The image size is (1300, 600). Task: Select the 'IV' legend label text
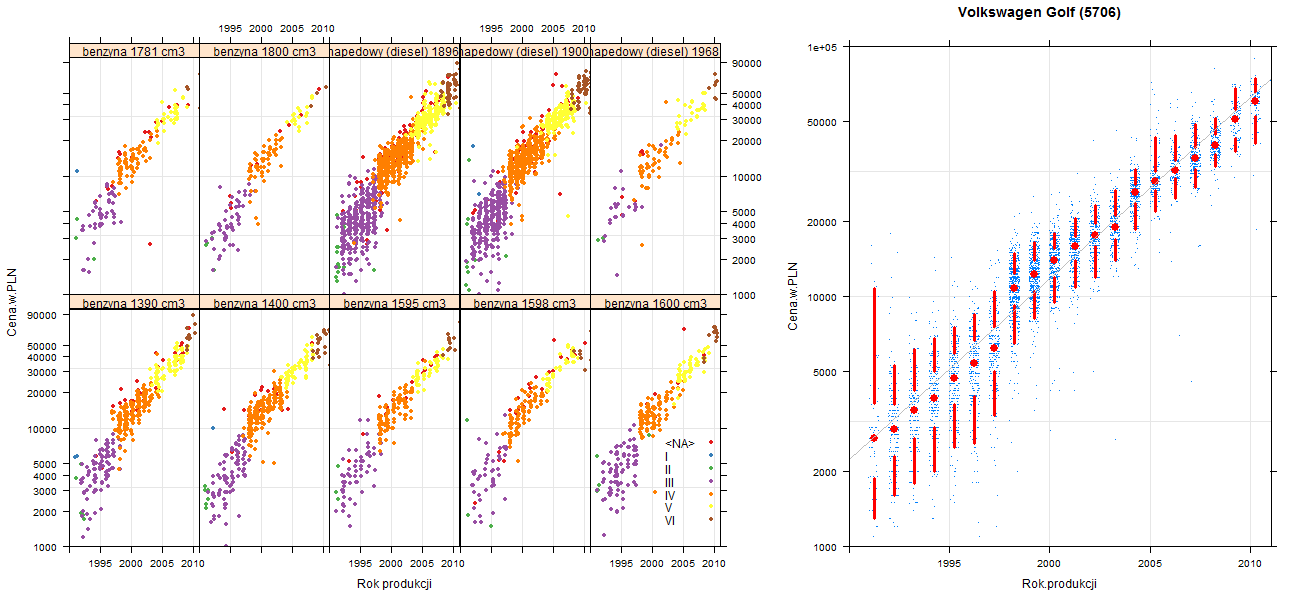pos(670,495)
